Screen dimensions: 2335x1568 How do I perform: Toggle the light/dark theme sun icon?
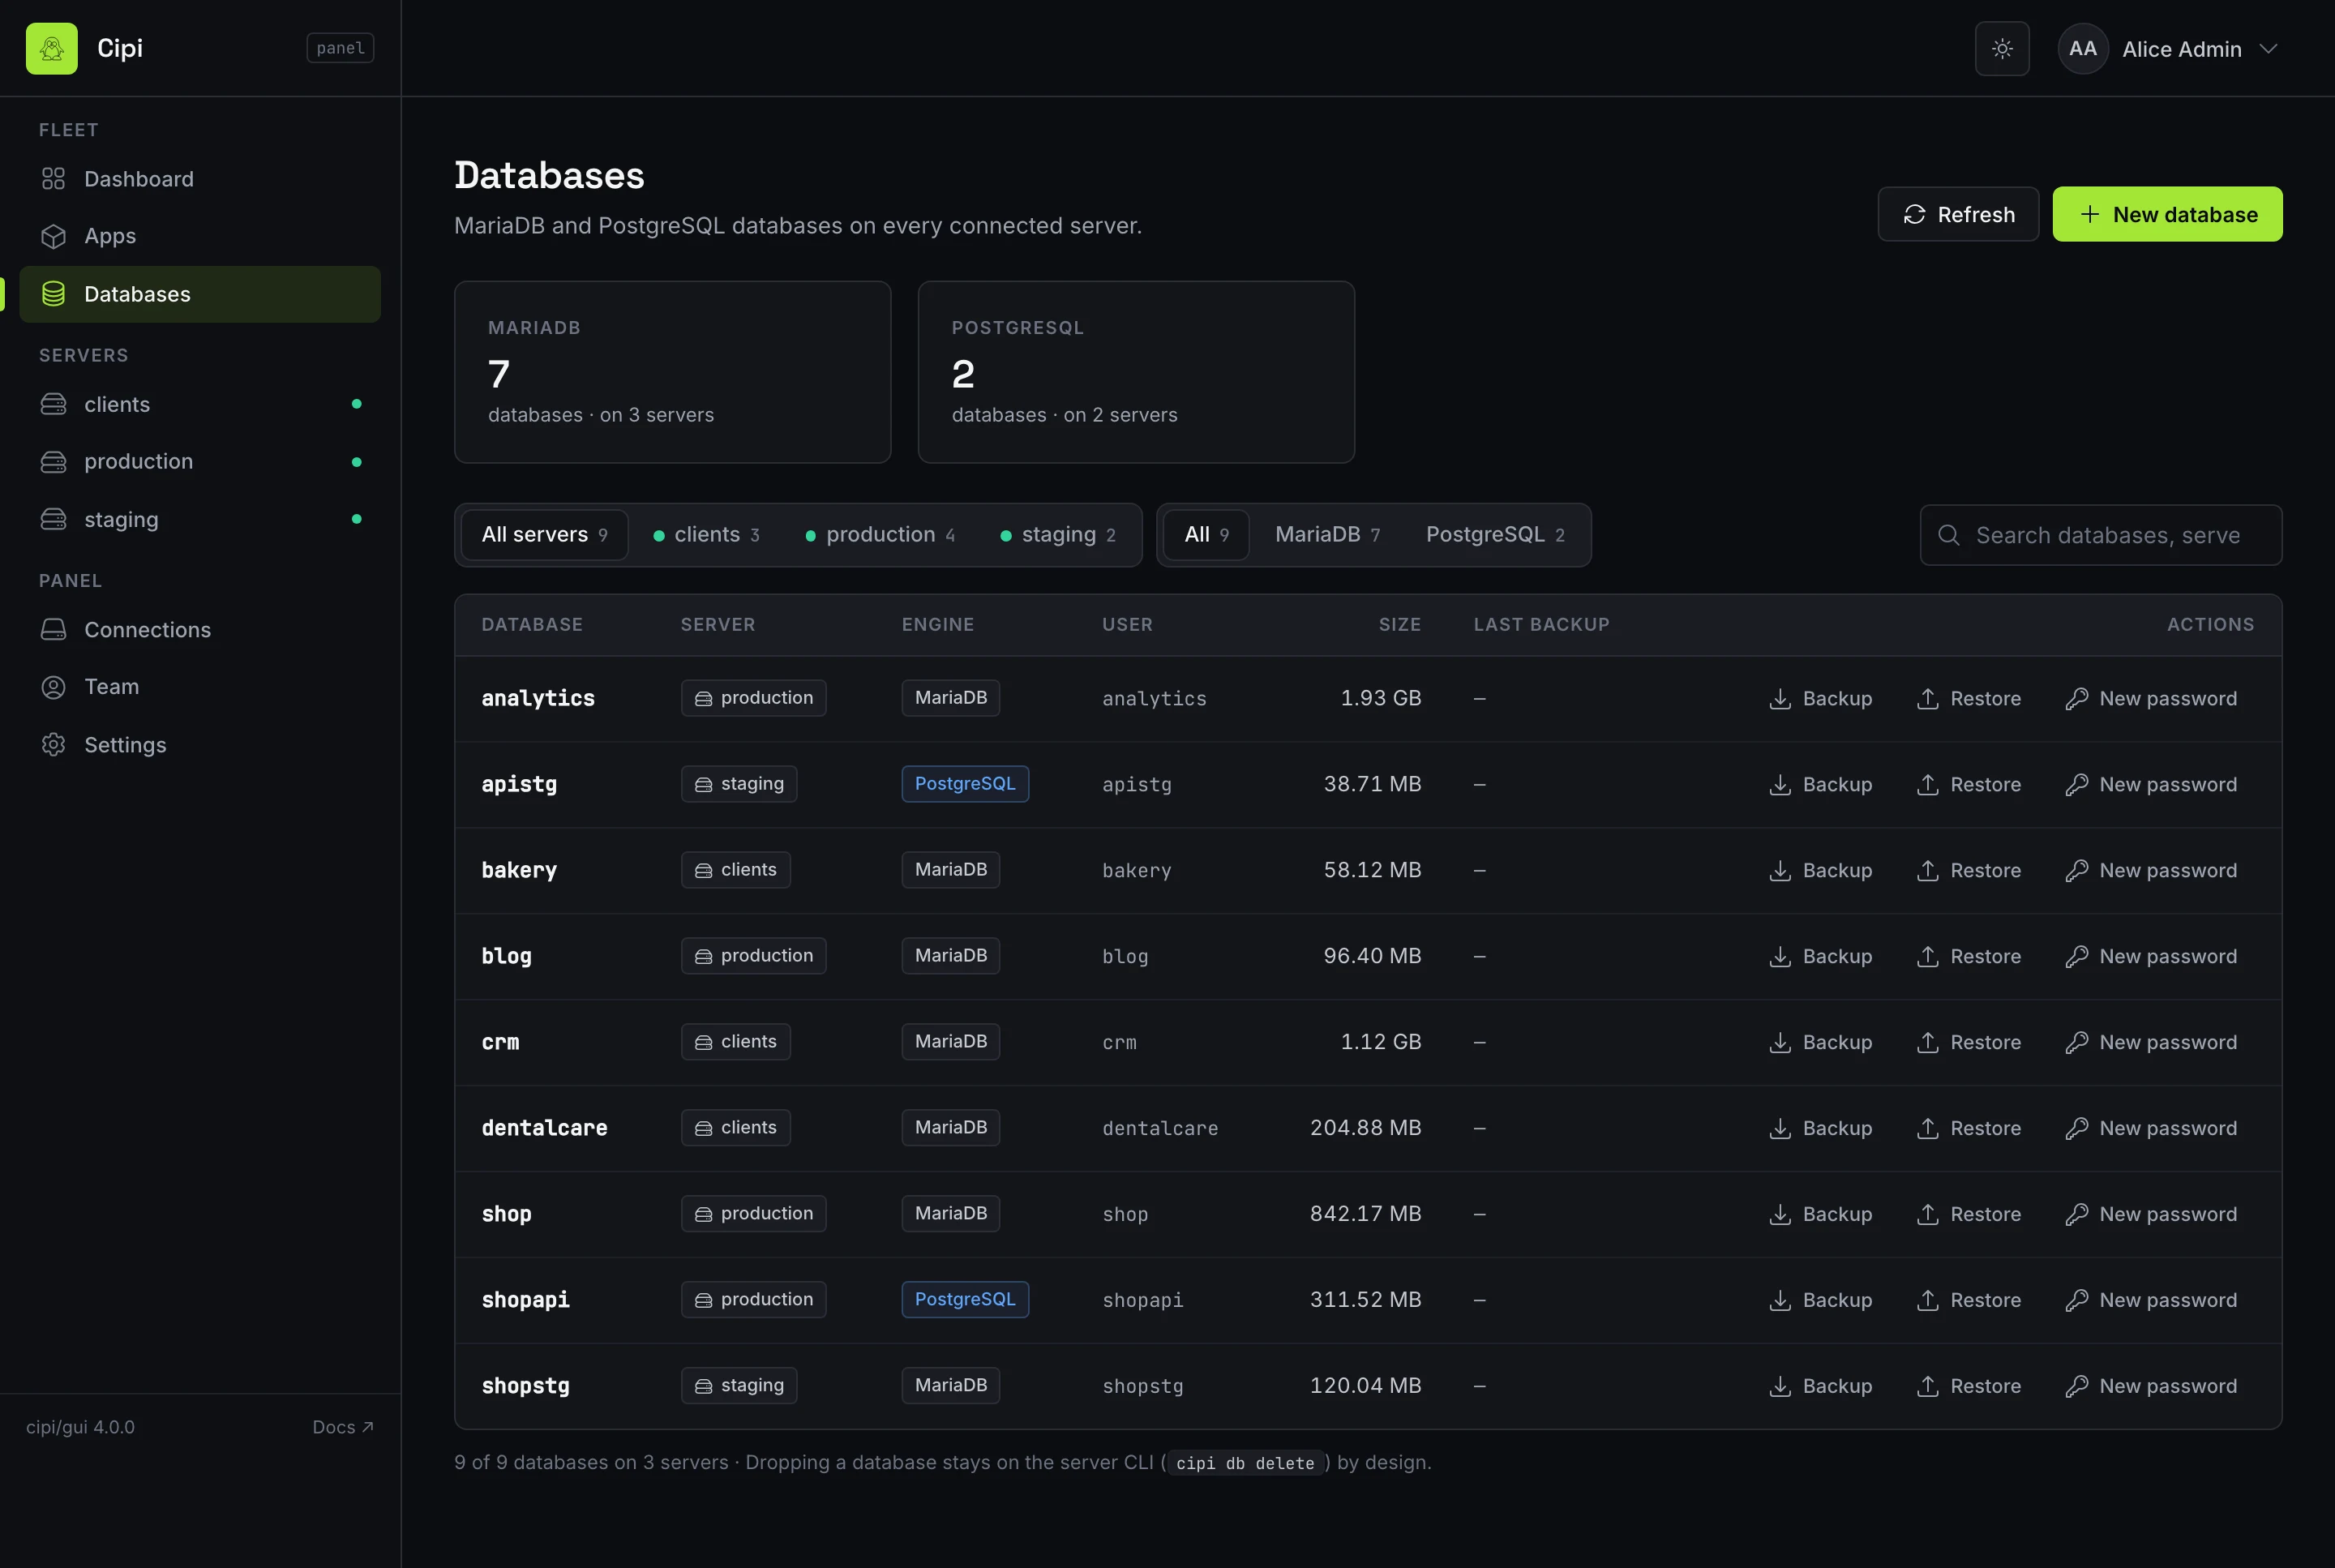(x=2001, y=48)
